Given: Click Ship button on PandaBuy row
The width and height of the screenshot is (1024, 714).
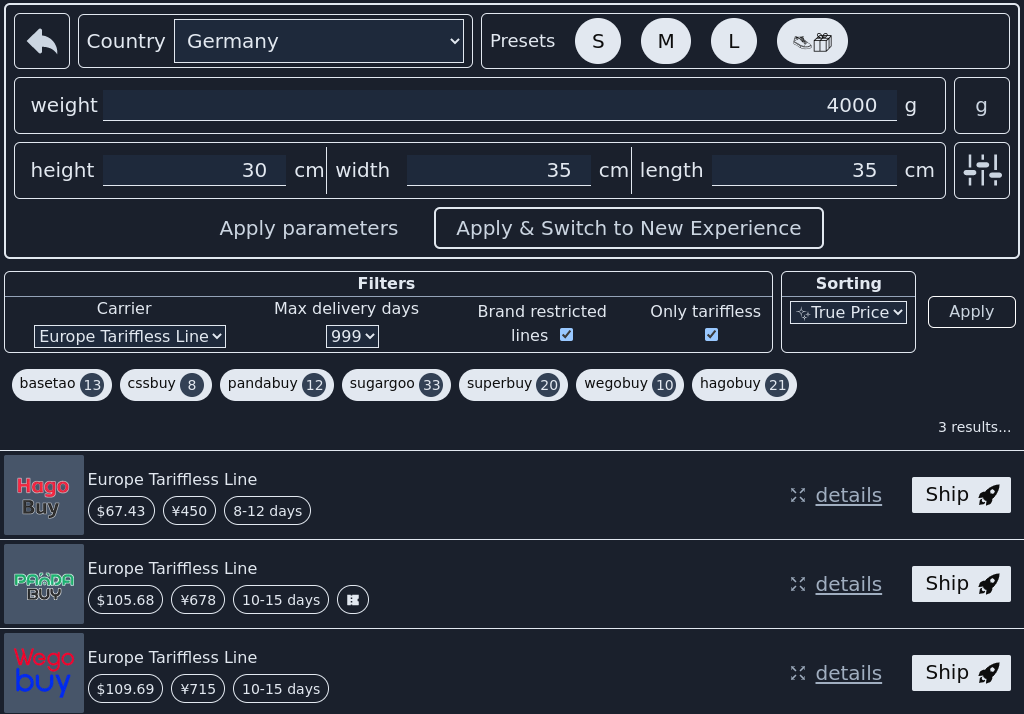Looking at the screenshot, I should point(961,583).
